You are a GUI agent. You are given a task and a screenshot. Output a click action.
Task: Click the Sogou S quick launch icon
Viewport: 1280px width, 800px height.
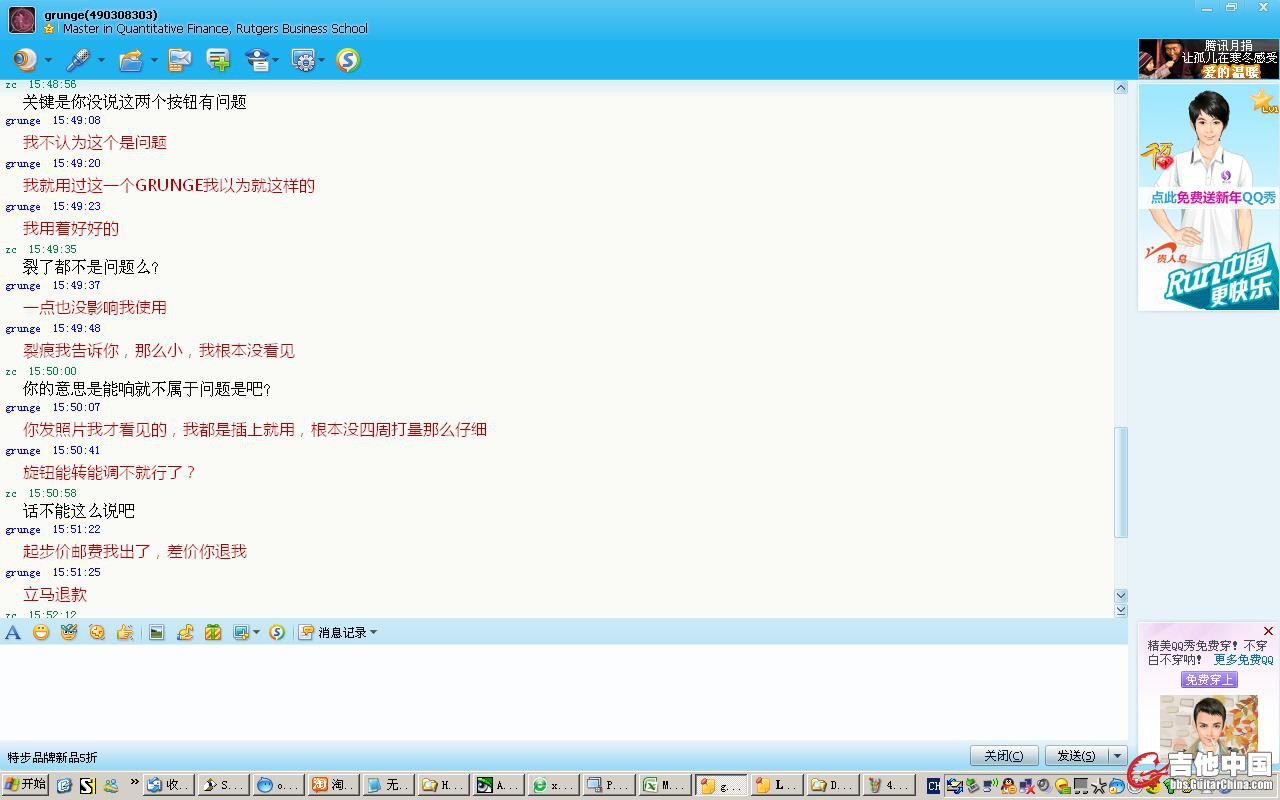(87, 786)
